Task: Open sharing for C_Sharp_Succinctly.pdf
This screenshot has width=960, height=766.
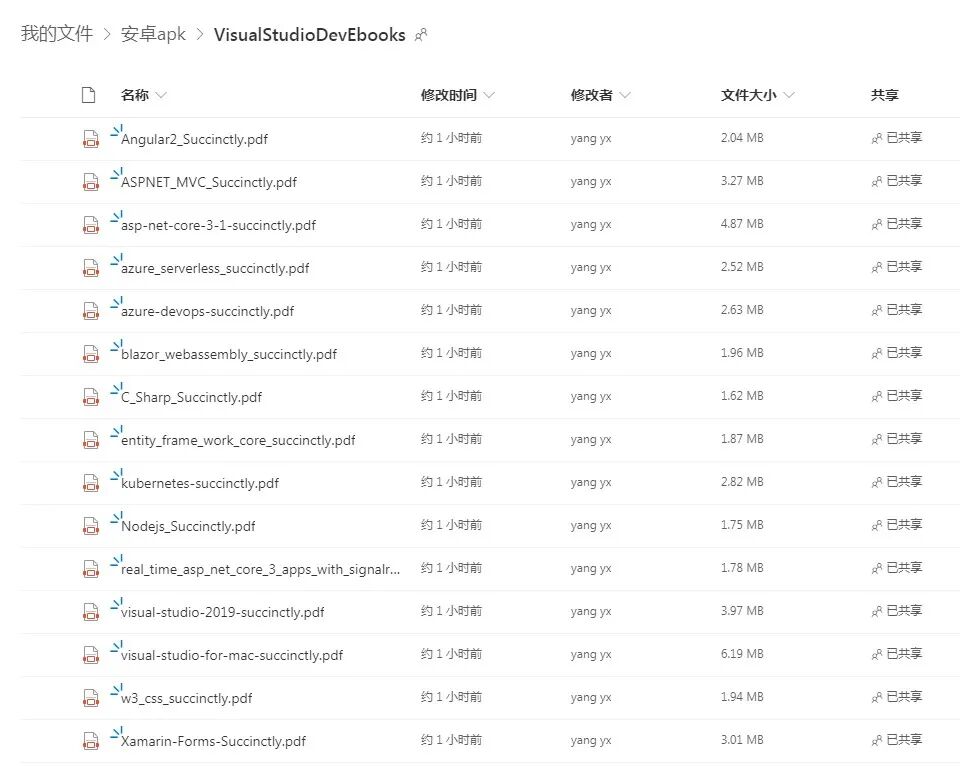Action: coord(897,396)
